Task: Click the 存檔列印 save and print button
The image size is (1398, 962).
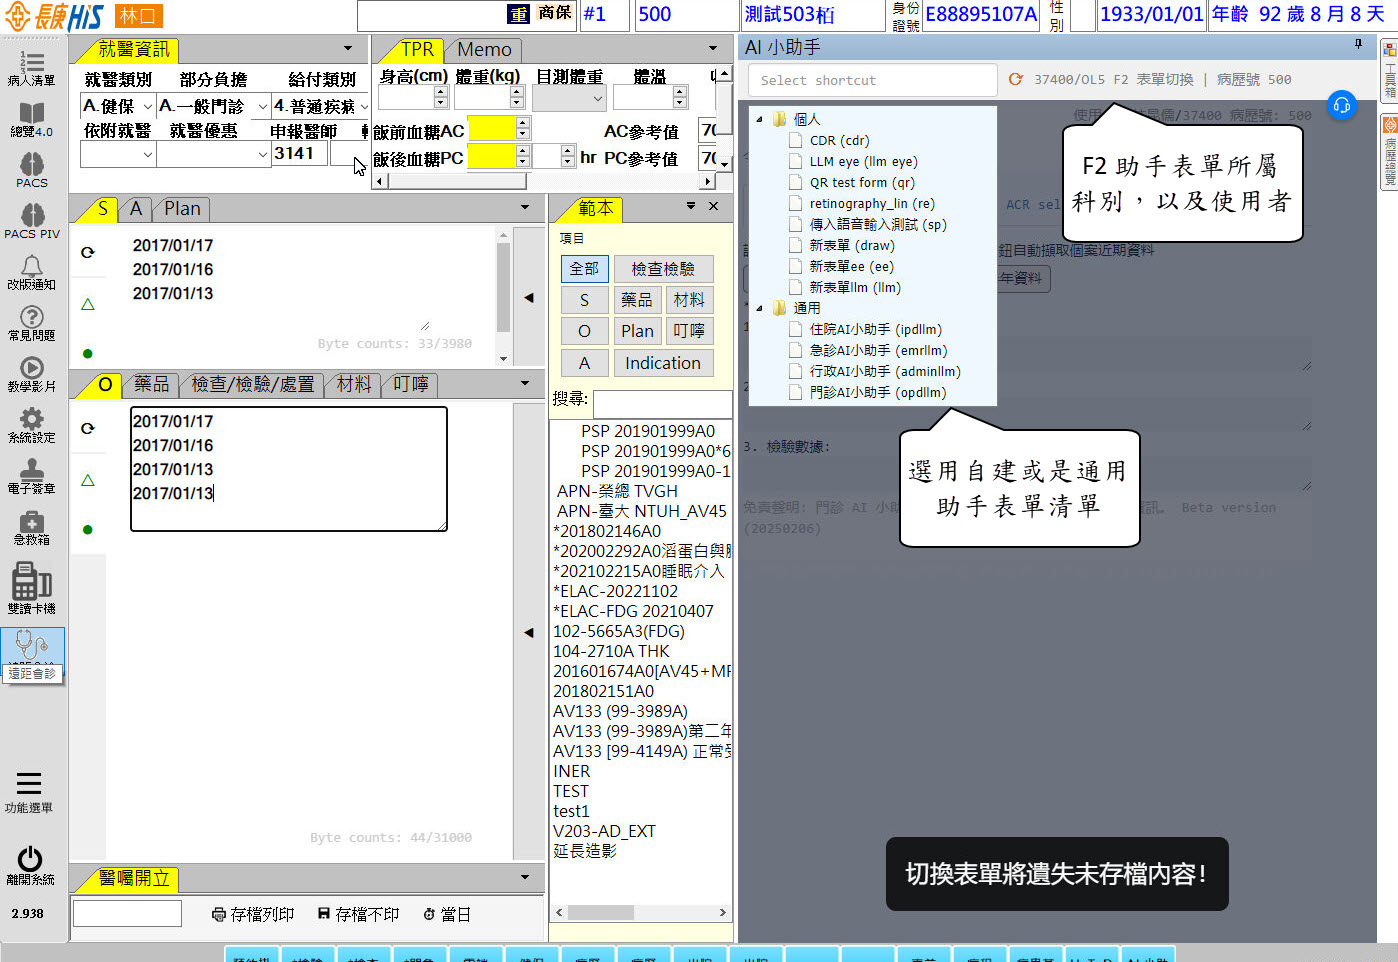Action: [x=254, y=914]
